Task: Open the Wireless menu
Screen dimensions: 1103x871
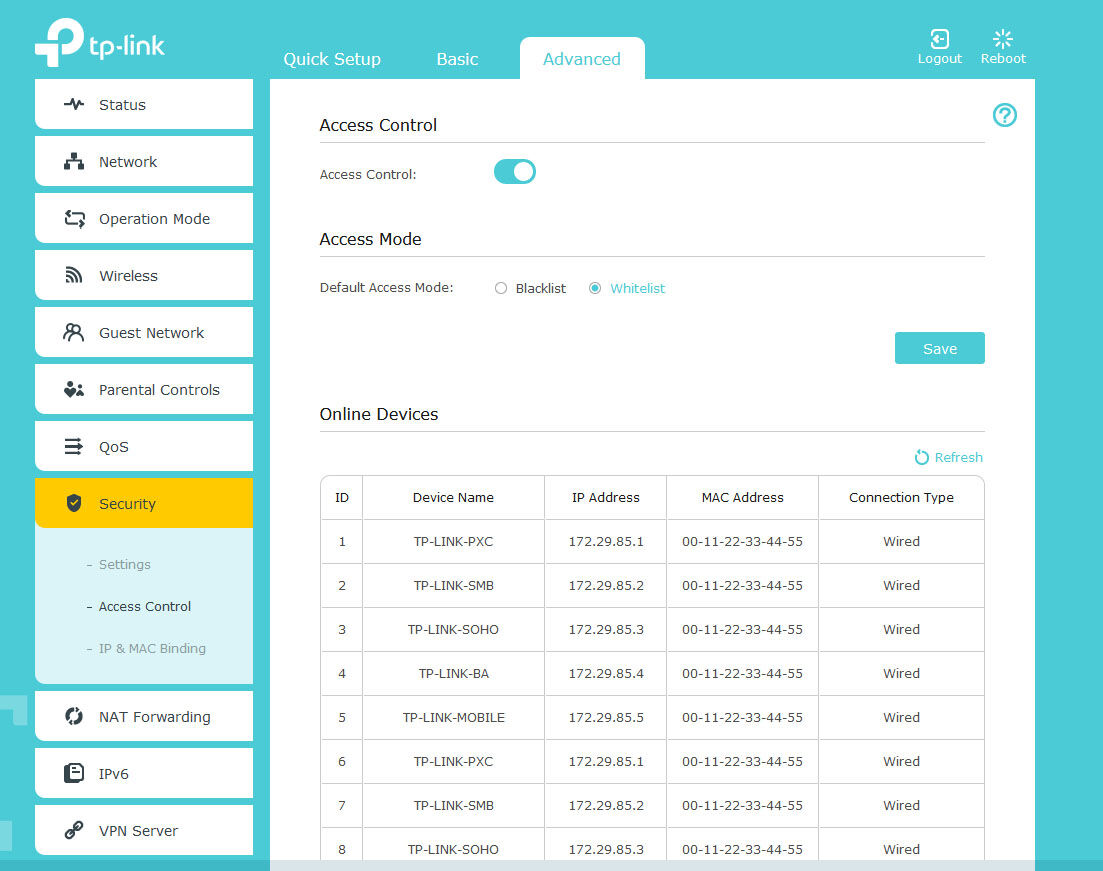Action: [144, 275]
